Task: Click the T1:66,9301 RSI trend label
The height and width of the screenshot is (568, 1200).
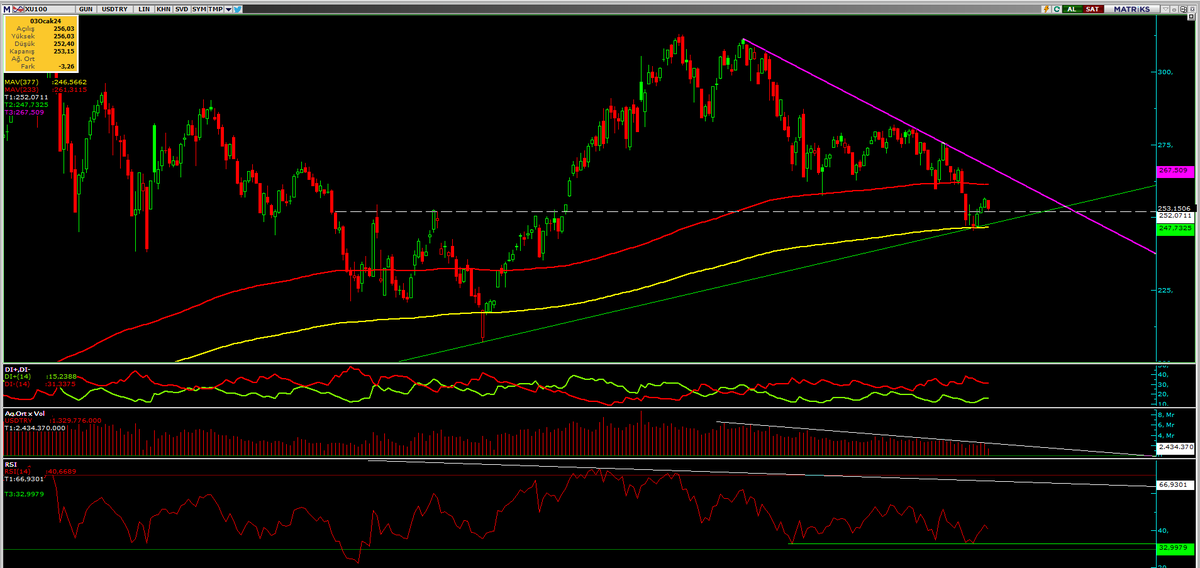Action: 23,479
